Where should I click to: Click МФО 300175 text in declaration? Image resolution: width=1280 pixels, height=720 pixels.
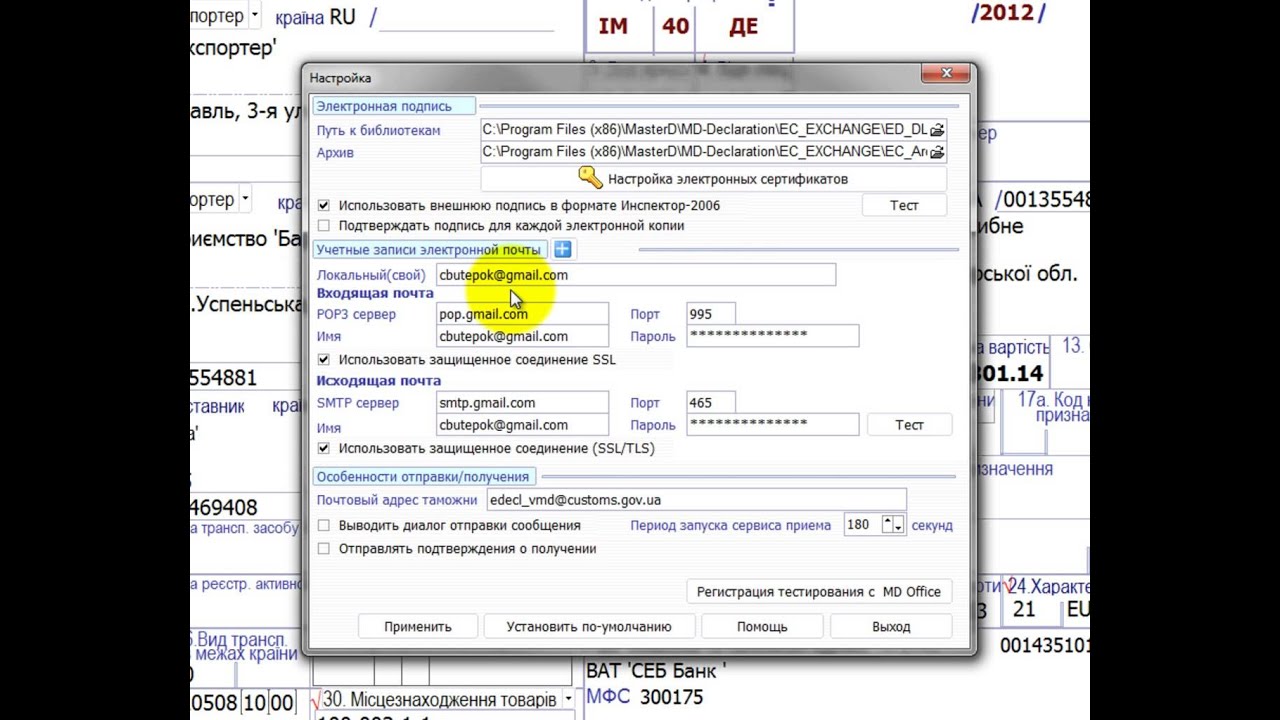coord(645,697)
